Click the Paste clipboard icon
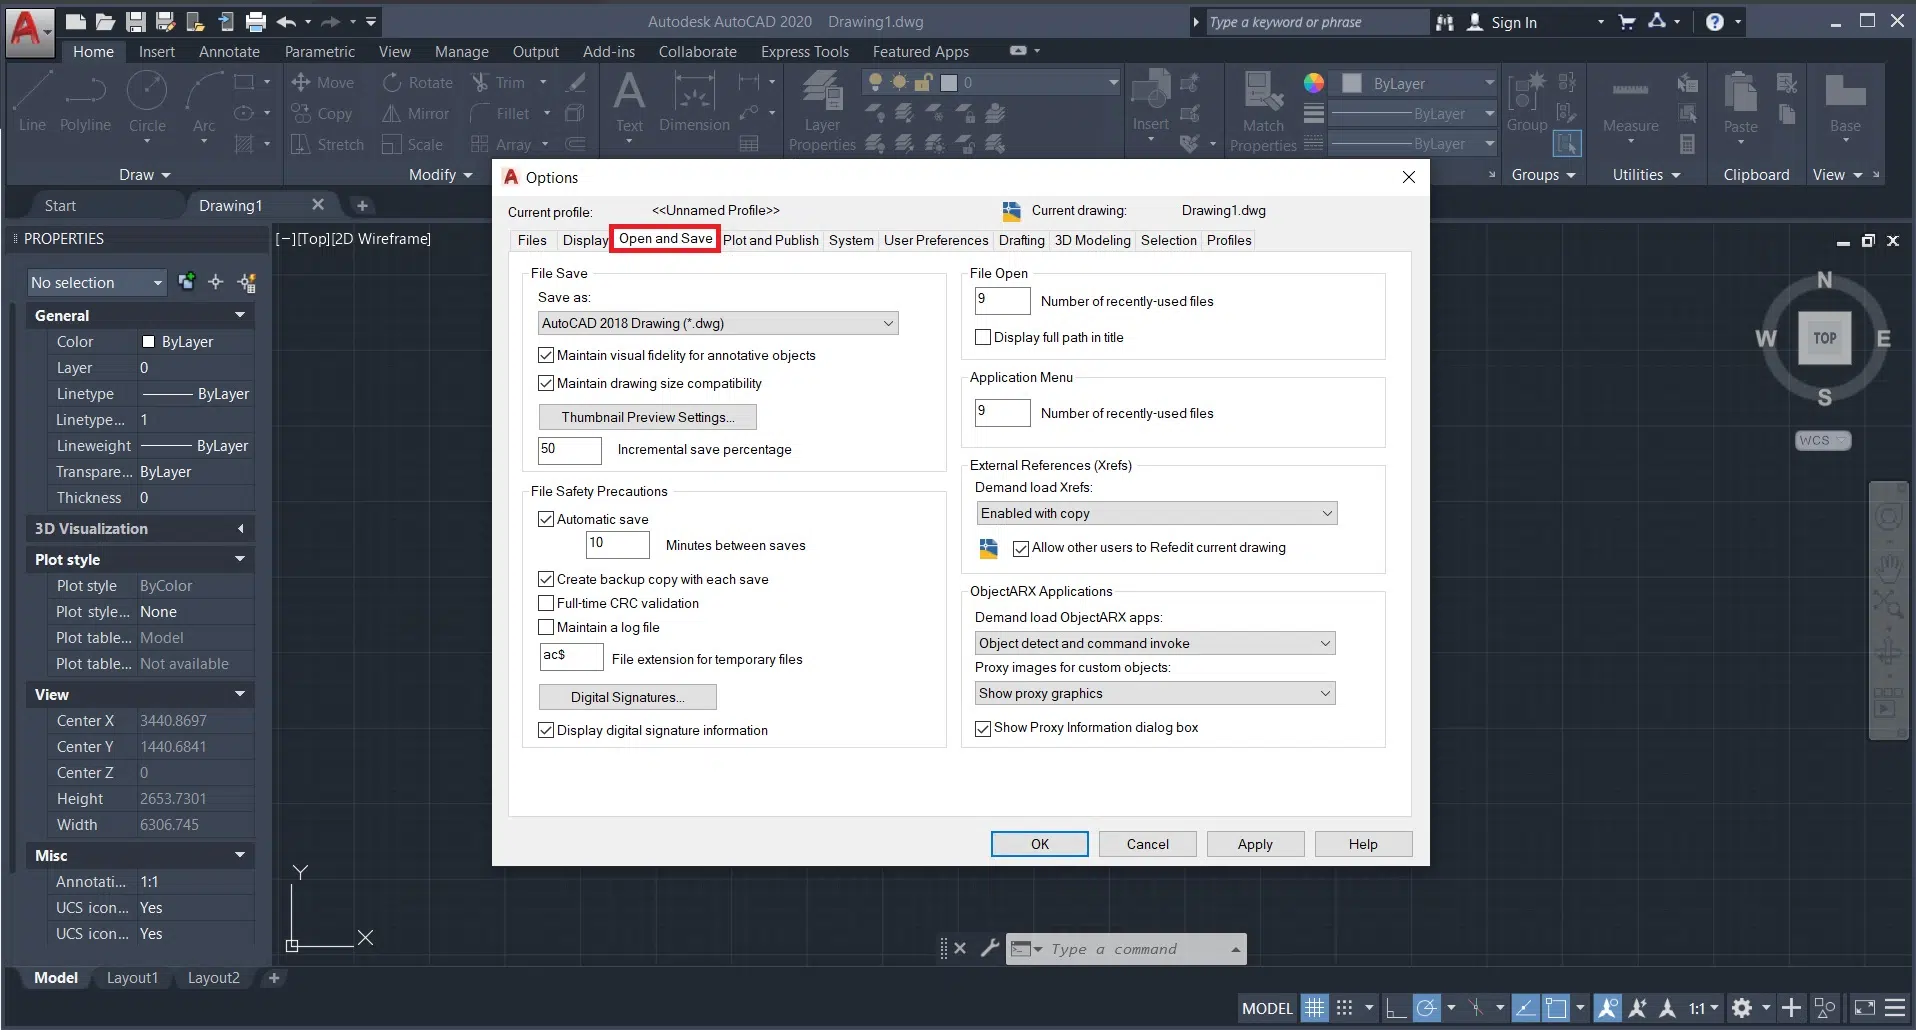This screenshot has height=1030, width=1916. point(1740,102)
